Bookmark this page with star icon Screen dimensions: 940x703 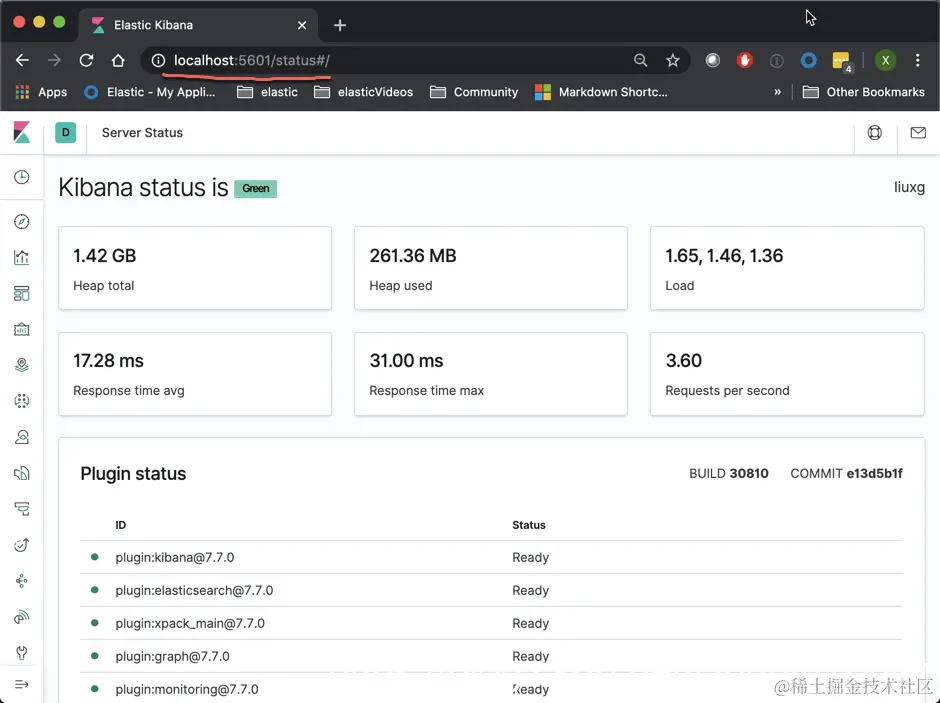coord(673,60)
